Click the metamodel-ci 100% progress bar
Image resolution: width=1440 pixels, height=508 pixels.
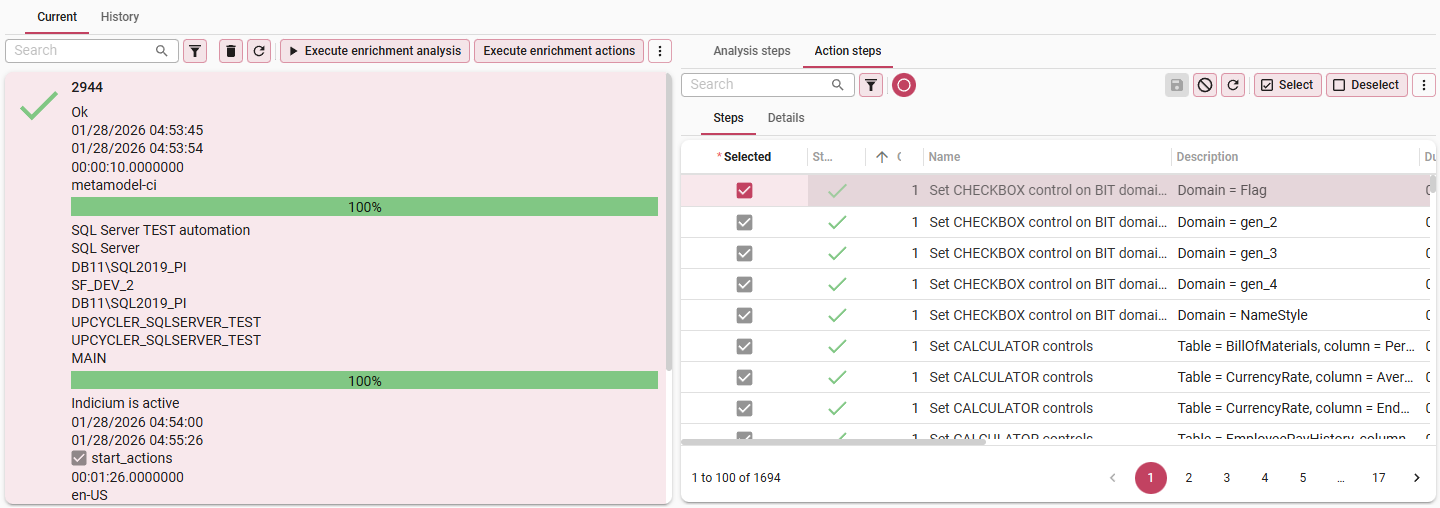(364, 207)
